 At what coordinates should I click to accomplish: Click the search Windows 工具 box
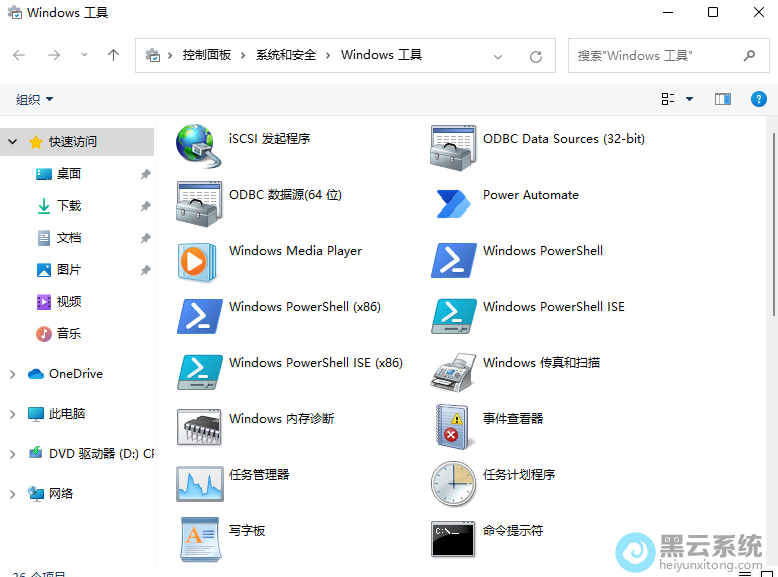pyautogui.click(x=655, y=56)
